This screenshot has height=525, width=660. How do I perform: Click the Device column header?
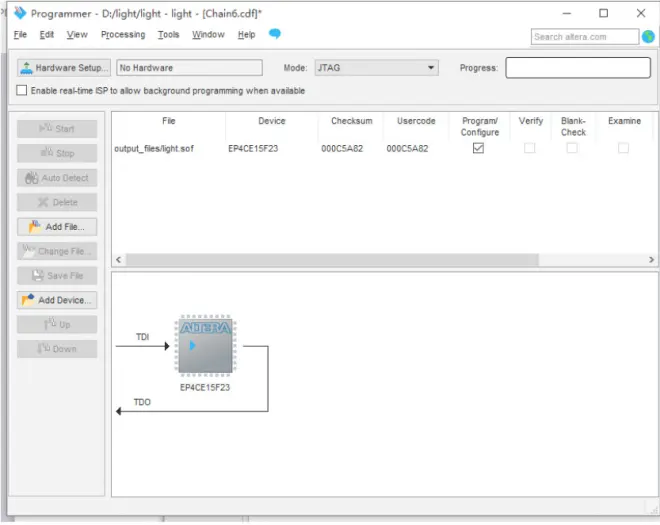(x=272, y=121)
